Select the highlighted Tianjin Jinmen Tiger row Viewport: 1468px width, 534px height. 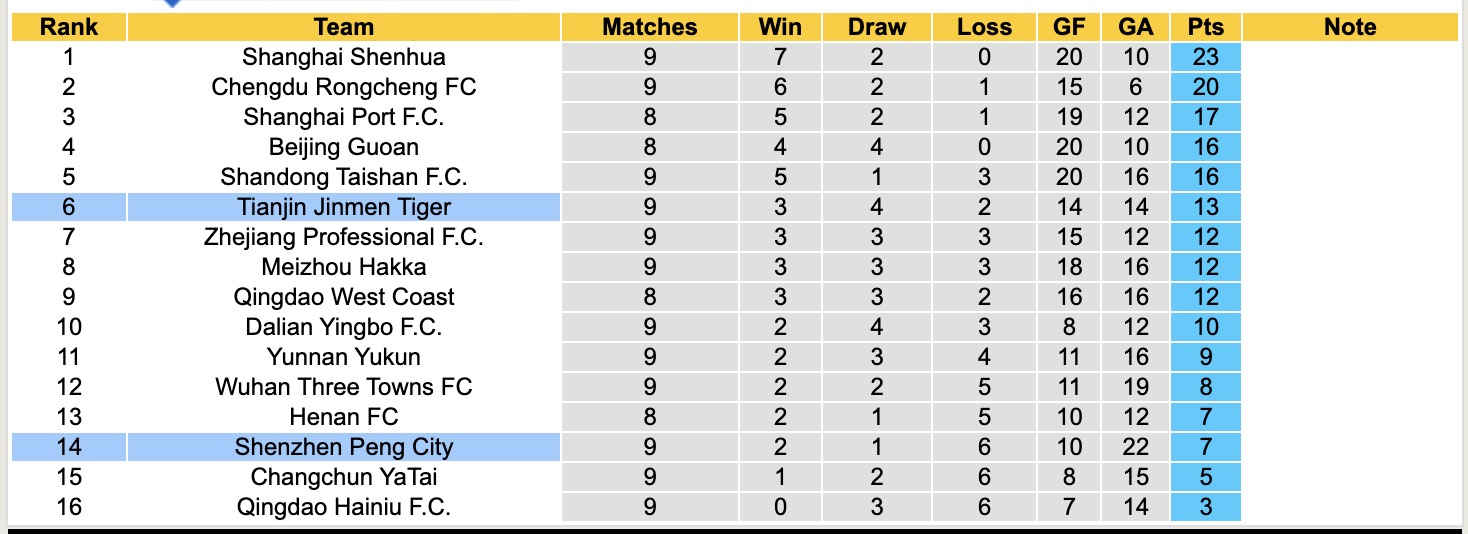coord(343,207)
